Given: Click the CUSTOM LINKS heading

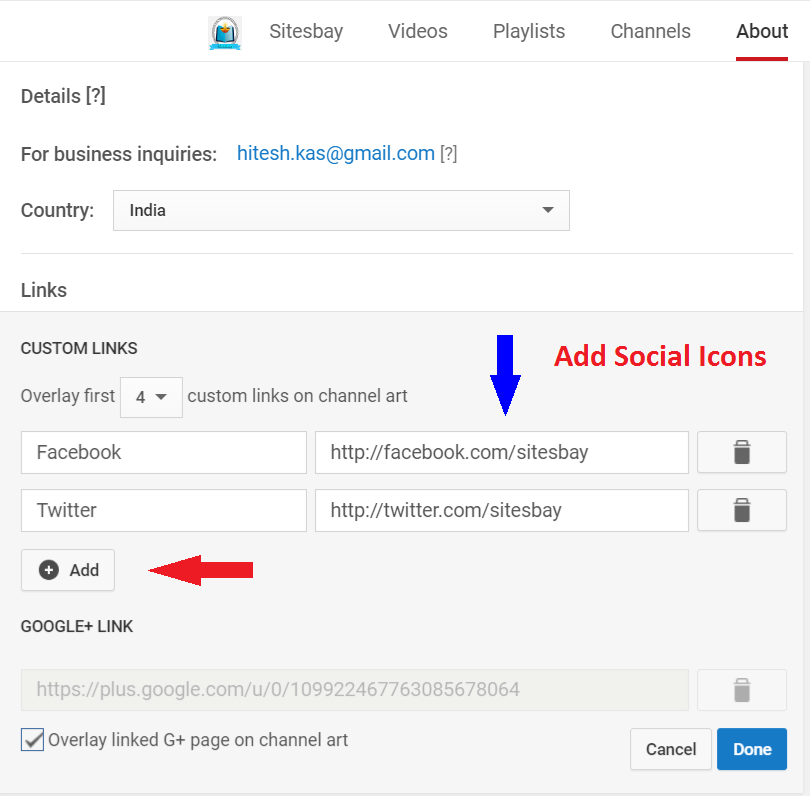Looking at the screenshot, I should 79,348.
